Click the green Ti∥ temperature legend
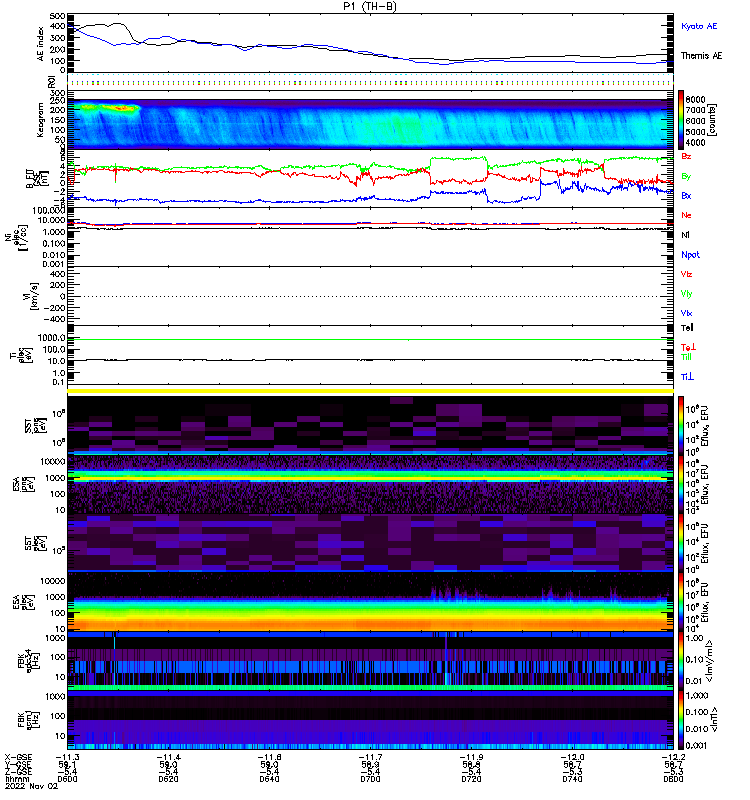The width and height of the screenshot is (750, 800). pyautogui.click(x=686, y=357)
